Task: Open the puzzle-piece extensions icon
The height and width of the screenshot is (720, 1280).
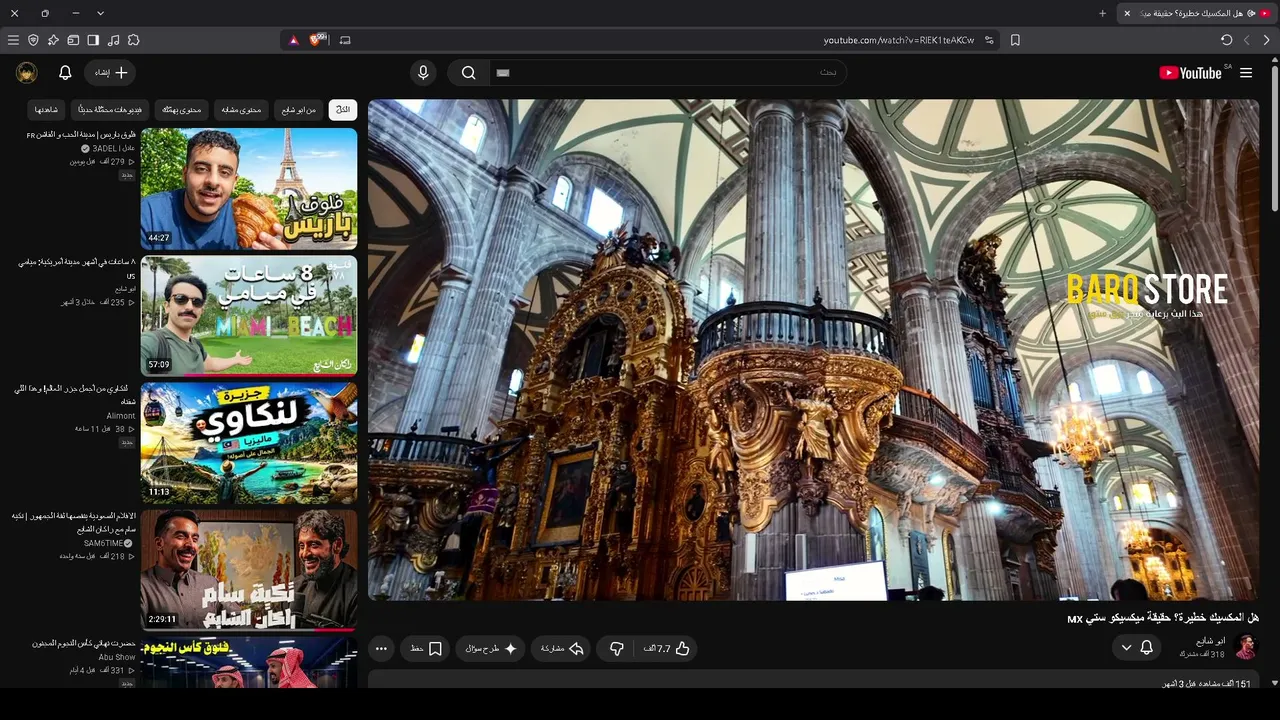Action: 133,40
